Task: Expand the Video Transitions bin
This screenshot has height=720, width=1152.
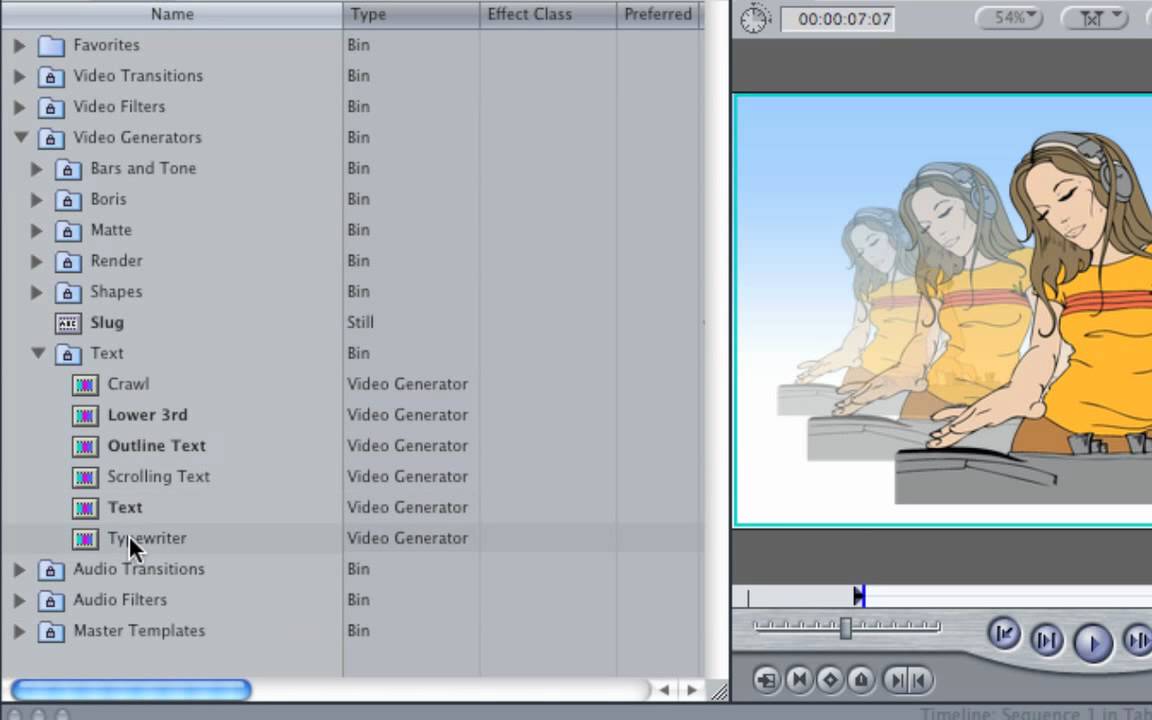Action: [x=20, y=76]
